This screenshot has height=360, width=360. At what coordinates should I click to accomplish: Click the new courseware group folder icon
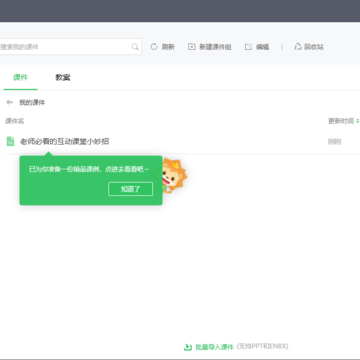click(x=192, y=47)
